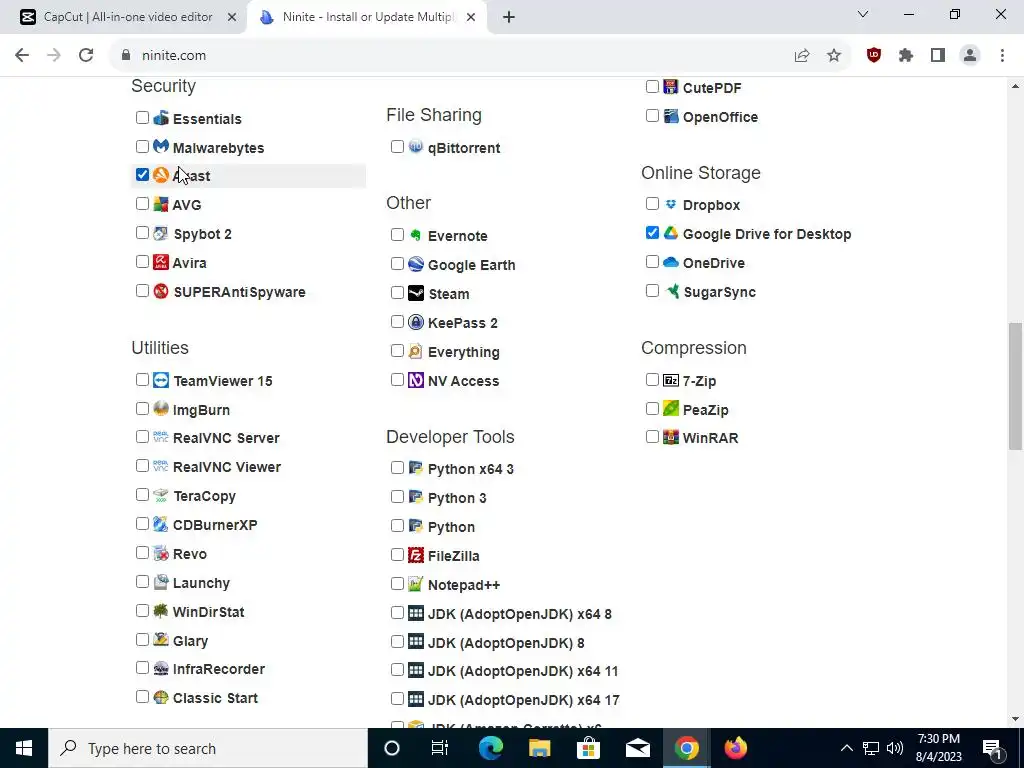The height and width of the screenshot is (768, 1024).
Task: Open Chrome side panel button
Action: (938, 56)
